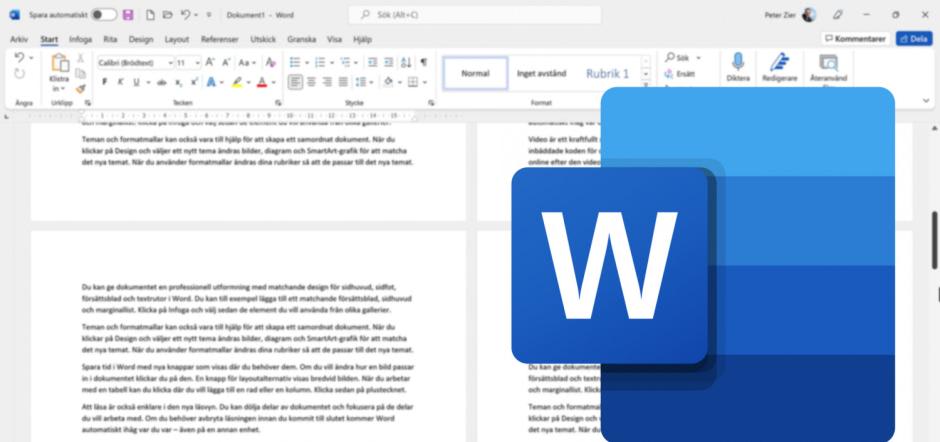Open the Tecken font dialog launcher
Screen dimensions: 940x442
pyautogui.click(x=278, y=103)
